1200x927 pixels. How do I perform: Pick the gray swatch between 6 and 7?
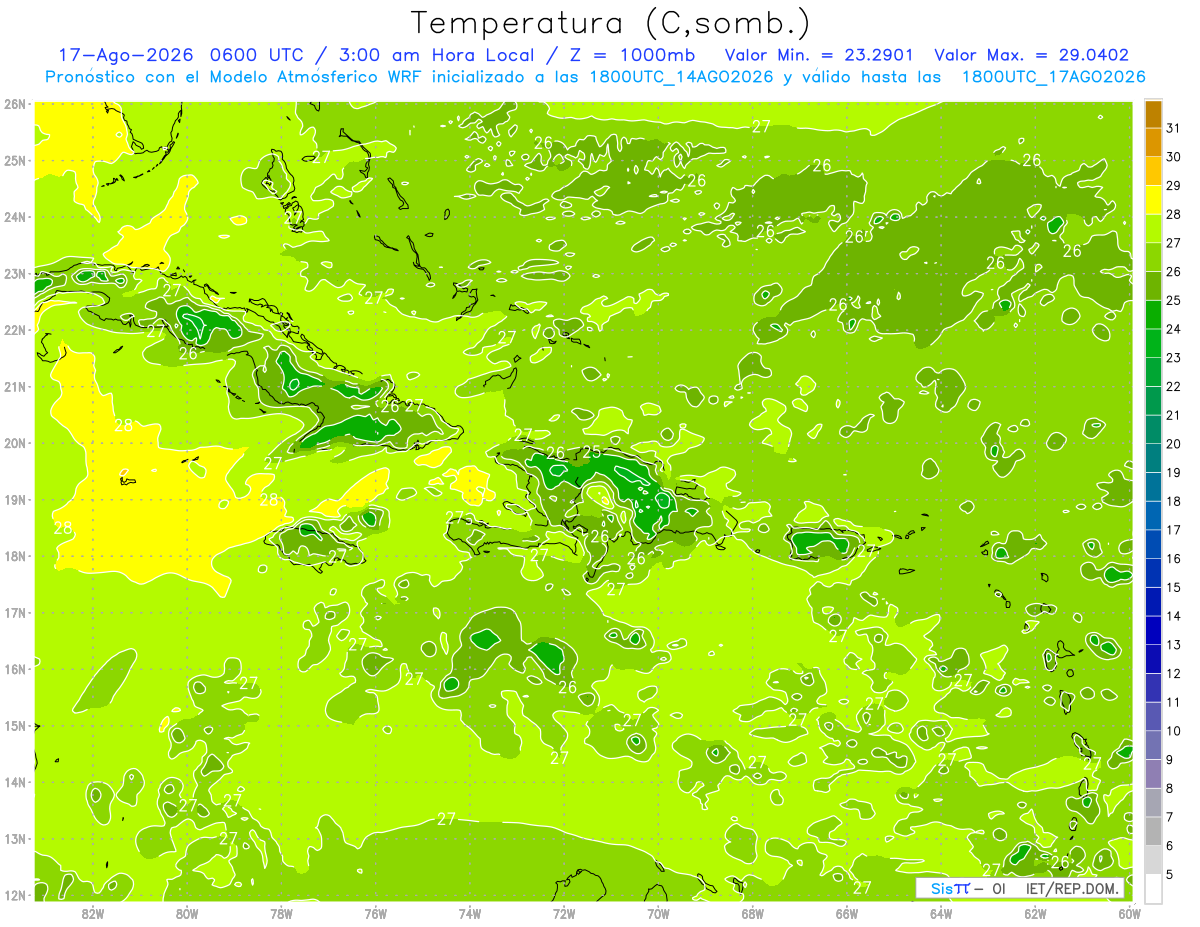(1153, 832)
